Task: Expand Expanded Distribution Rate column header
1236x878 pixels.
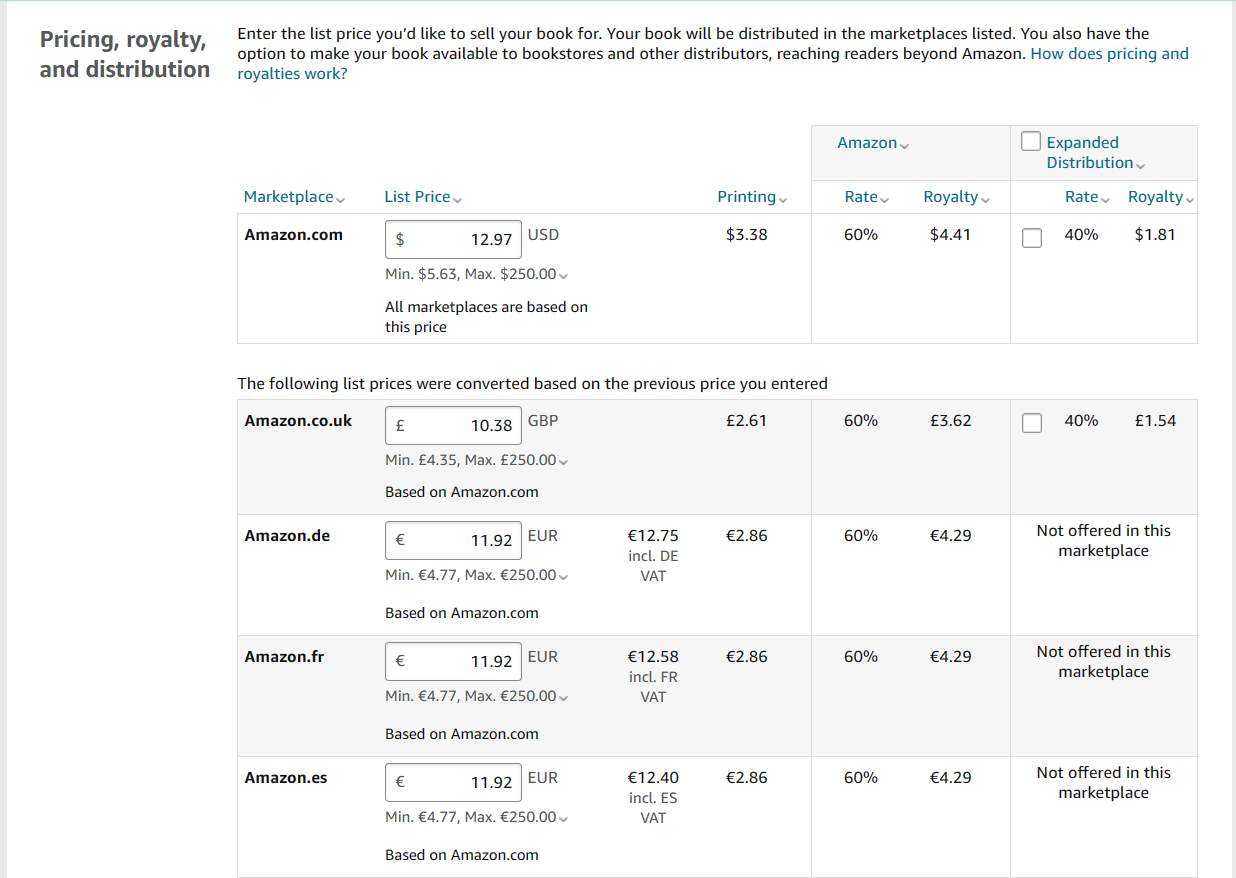Action: 1087,197
